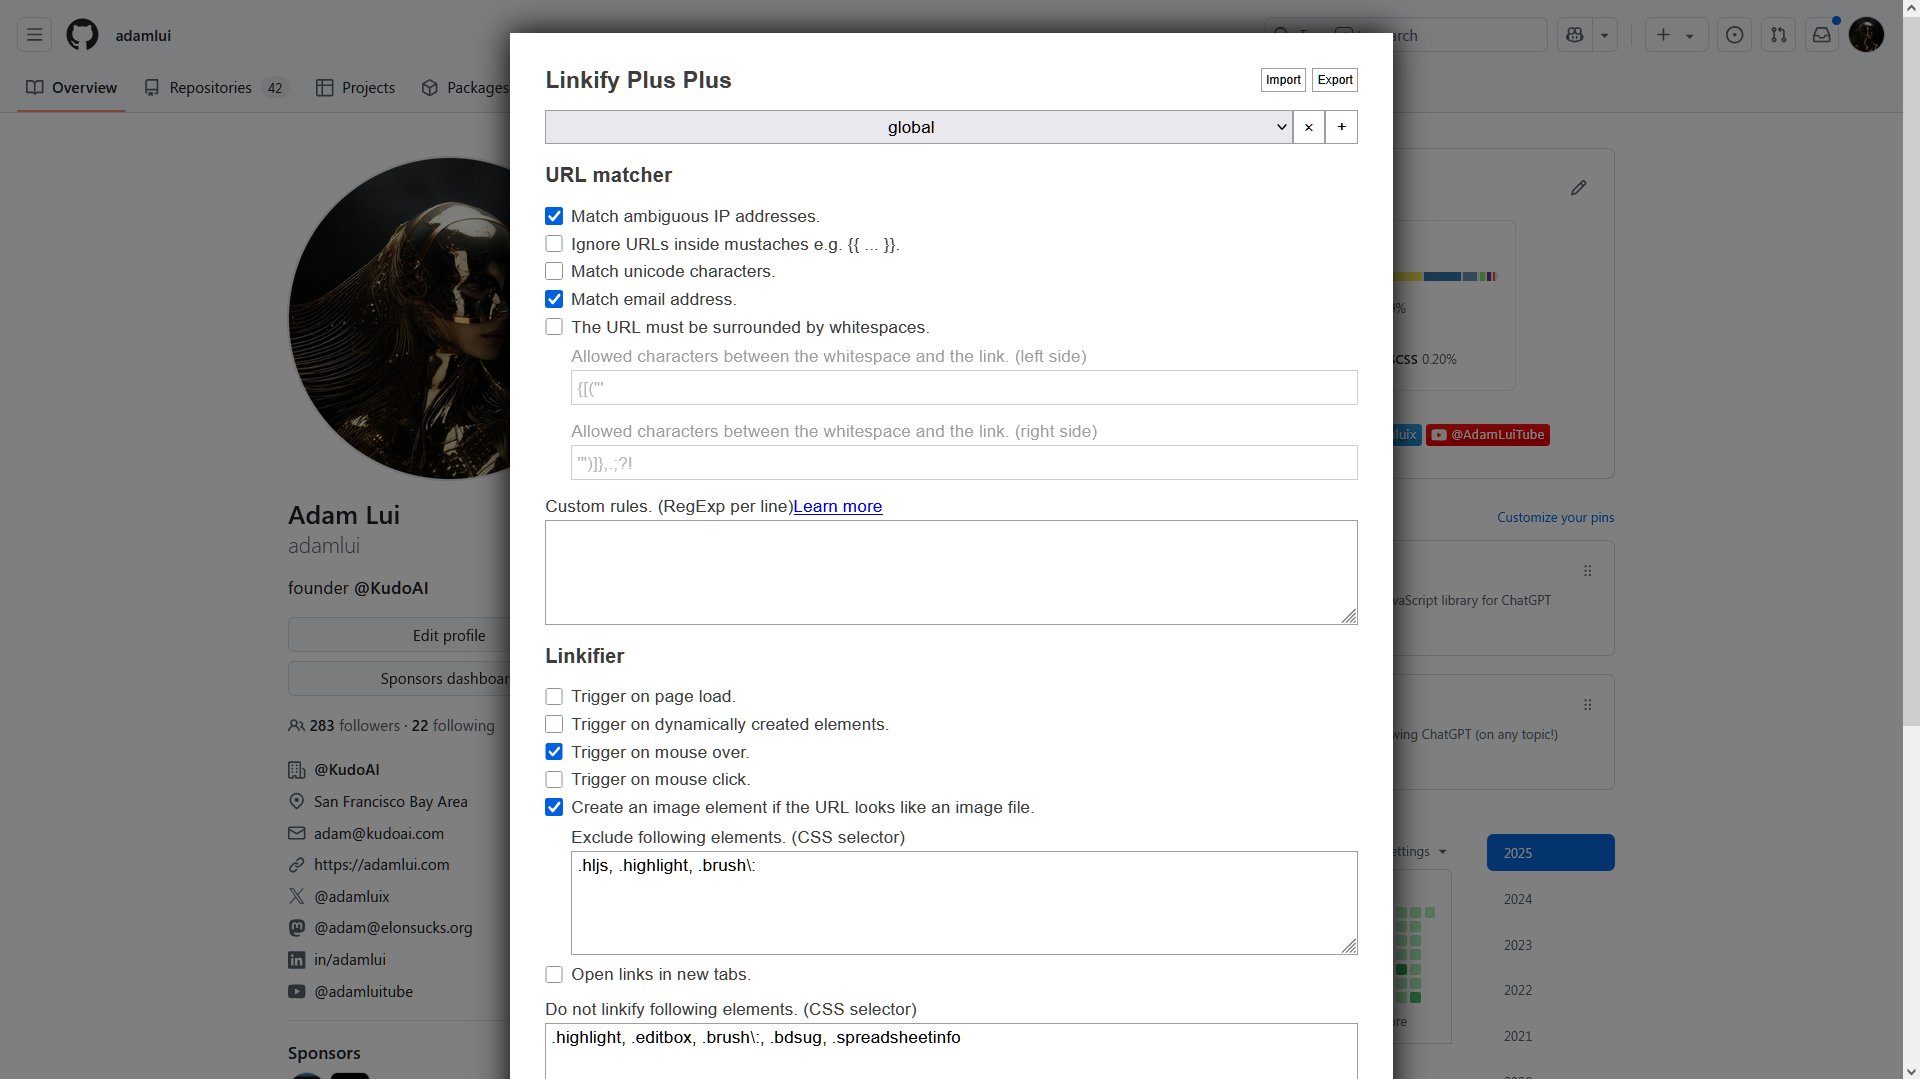Click the Export button
Screen dimensions: 1920x1079
tap(1334, 80)
